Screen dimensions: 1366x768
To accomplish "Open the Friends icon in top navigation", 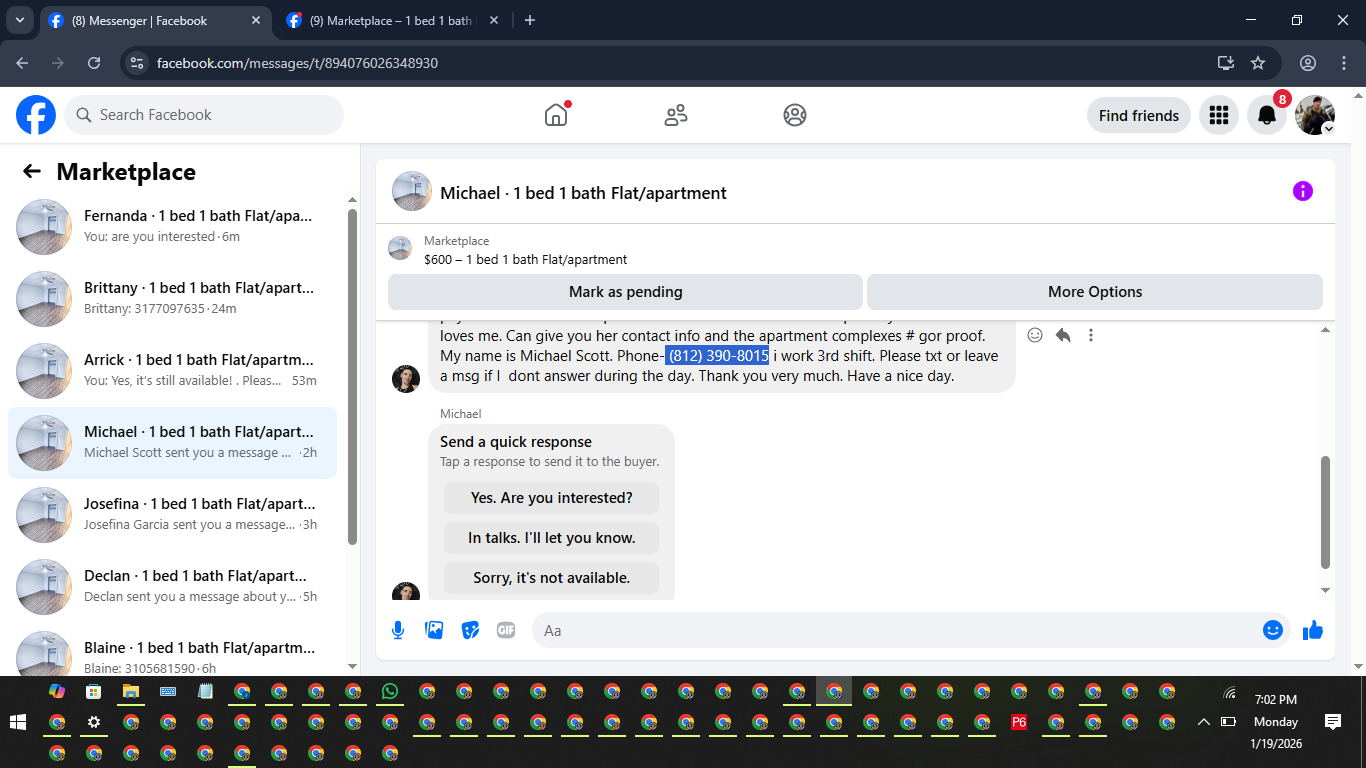I will click(x=676, y=115).
